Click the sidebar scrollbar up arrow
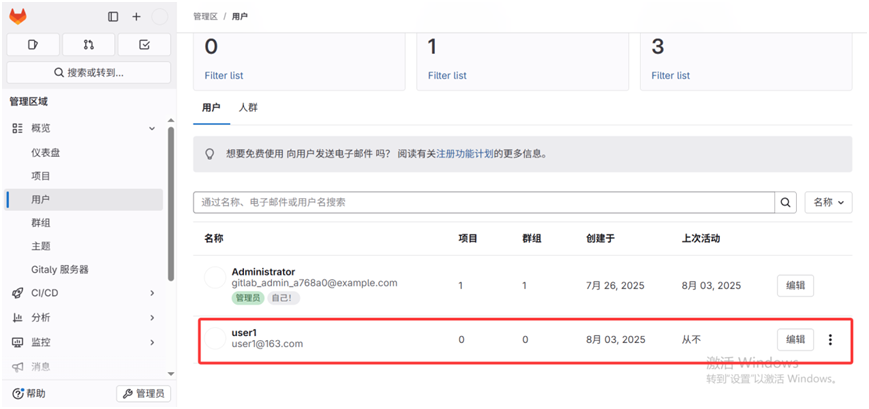 click(171, 120)
